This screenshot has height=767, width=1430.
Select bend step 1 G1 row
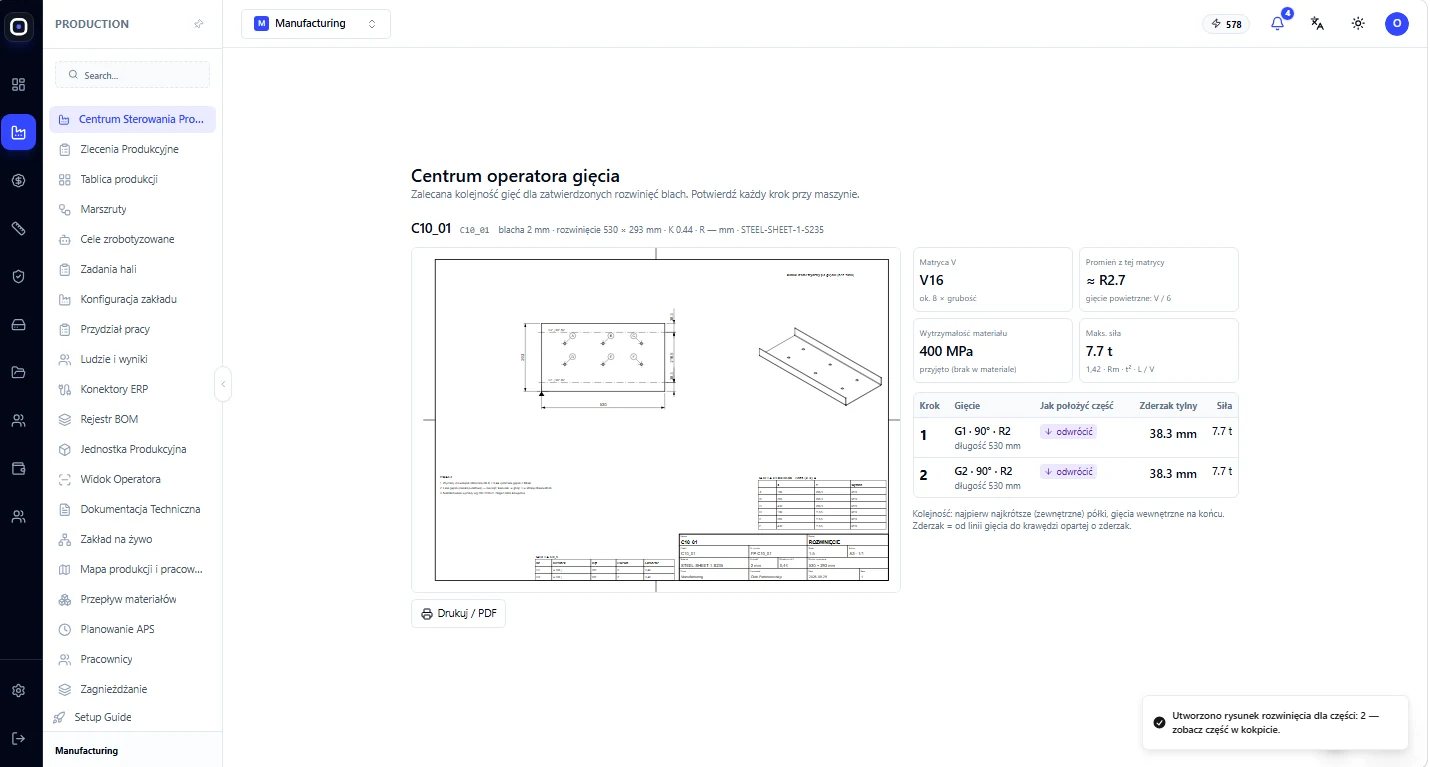click(1076, 437)
